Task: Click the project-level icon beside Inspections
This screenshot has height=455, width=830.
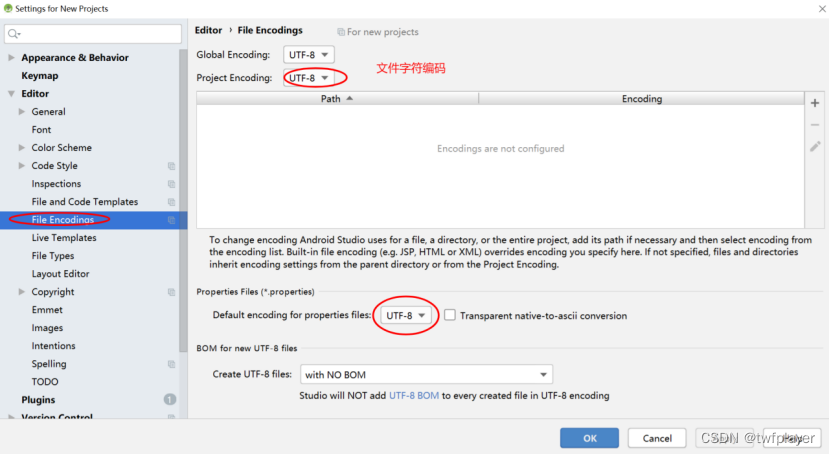Action: tap(172, 184)
